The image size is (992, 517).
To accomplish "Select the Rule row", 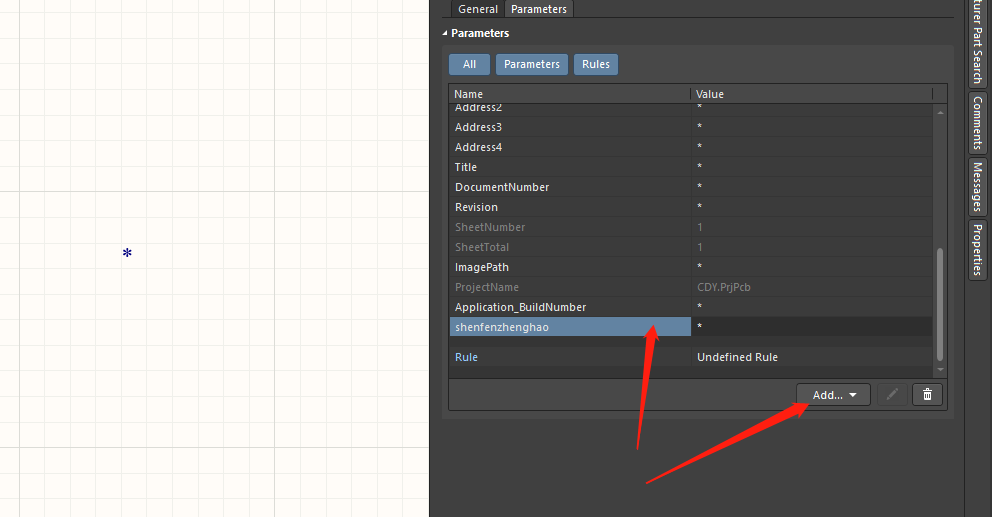I will pyautogui.click(x=691, y=357).
